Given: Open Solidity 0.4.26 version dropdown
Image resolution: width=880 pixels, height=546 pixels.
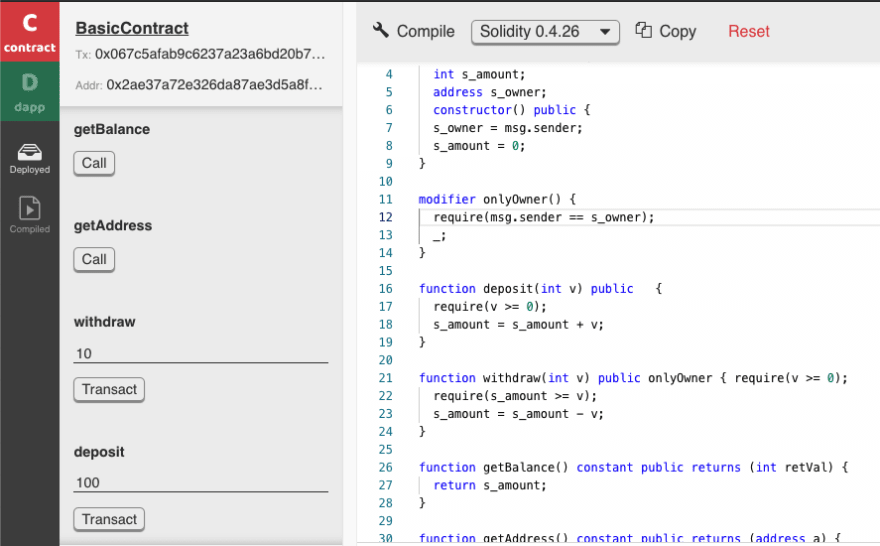Looking at the screenshot, I should point(545,32).
